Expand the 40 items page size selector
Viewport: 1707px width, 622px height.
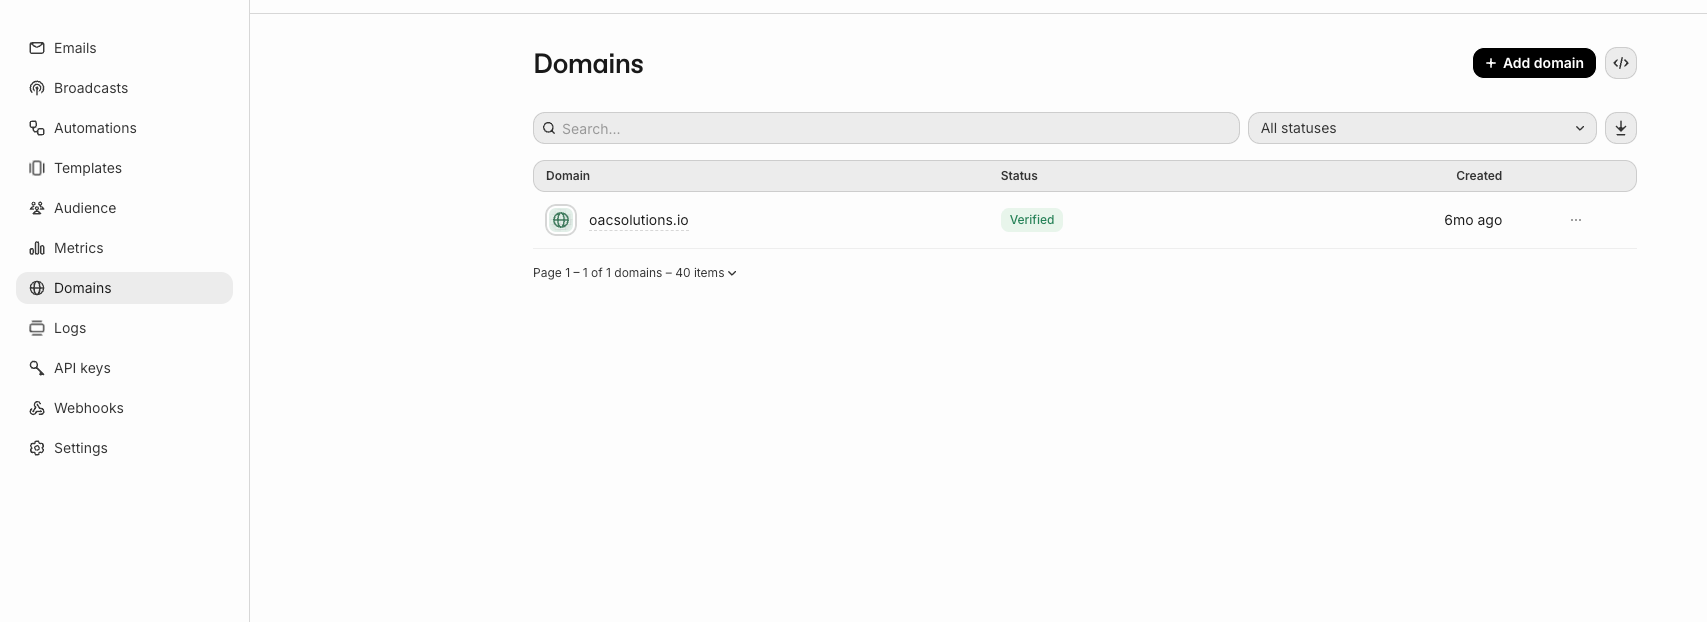(706, 273)
